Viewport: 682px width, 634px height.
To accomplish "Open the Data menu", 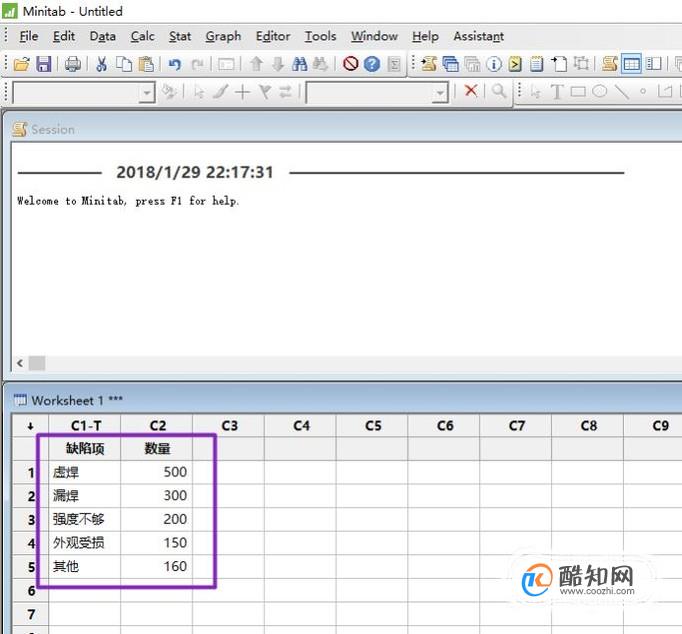I will point(103,36).
